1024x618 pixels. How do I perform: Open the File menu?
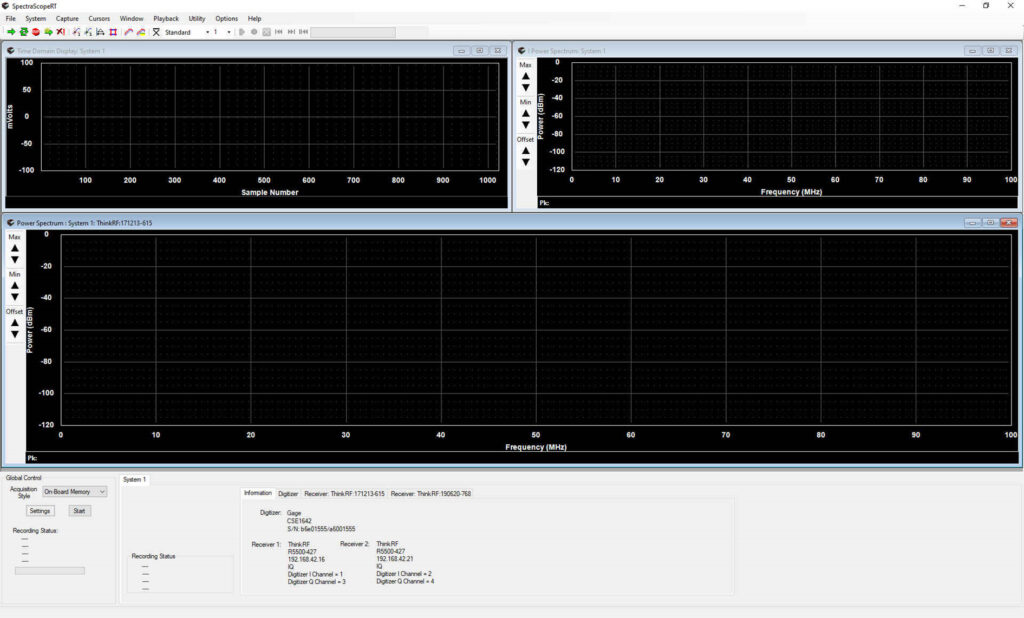tap(11, 19)
